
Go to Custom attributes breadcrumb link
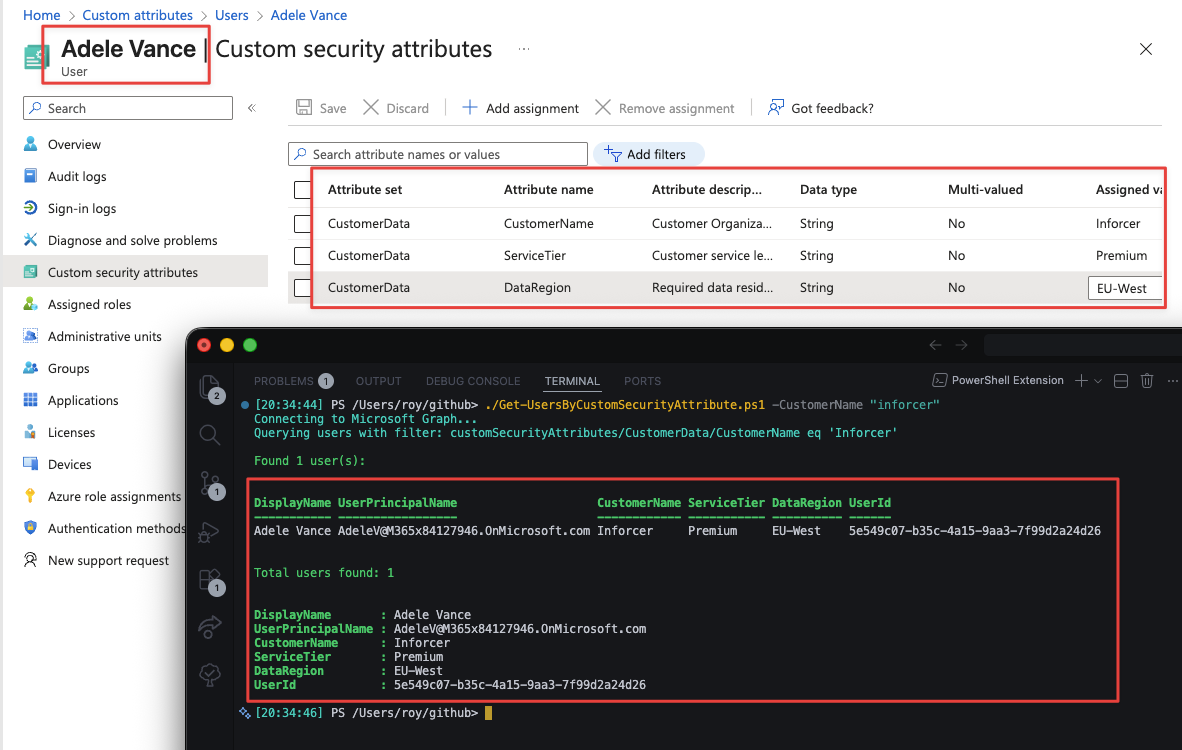pos(137,15)
